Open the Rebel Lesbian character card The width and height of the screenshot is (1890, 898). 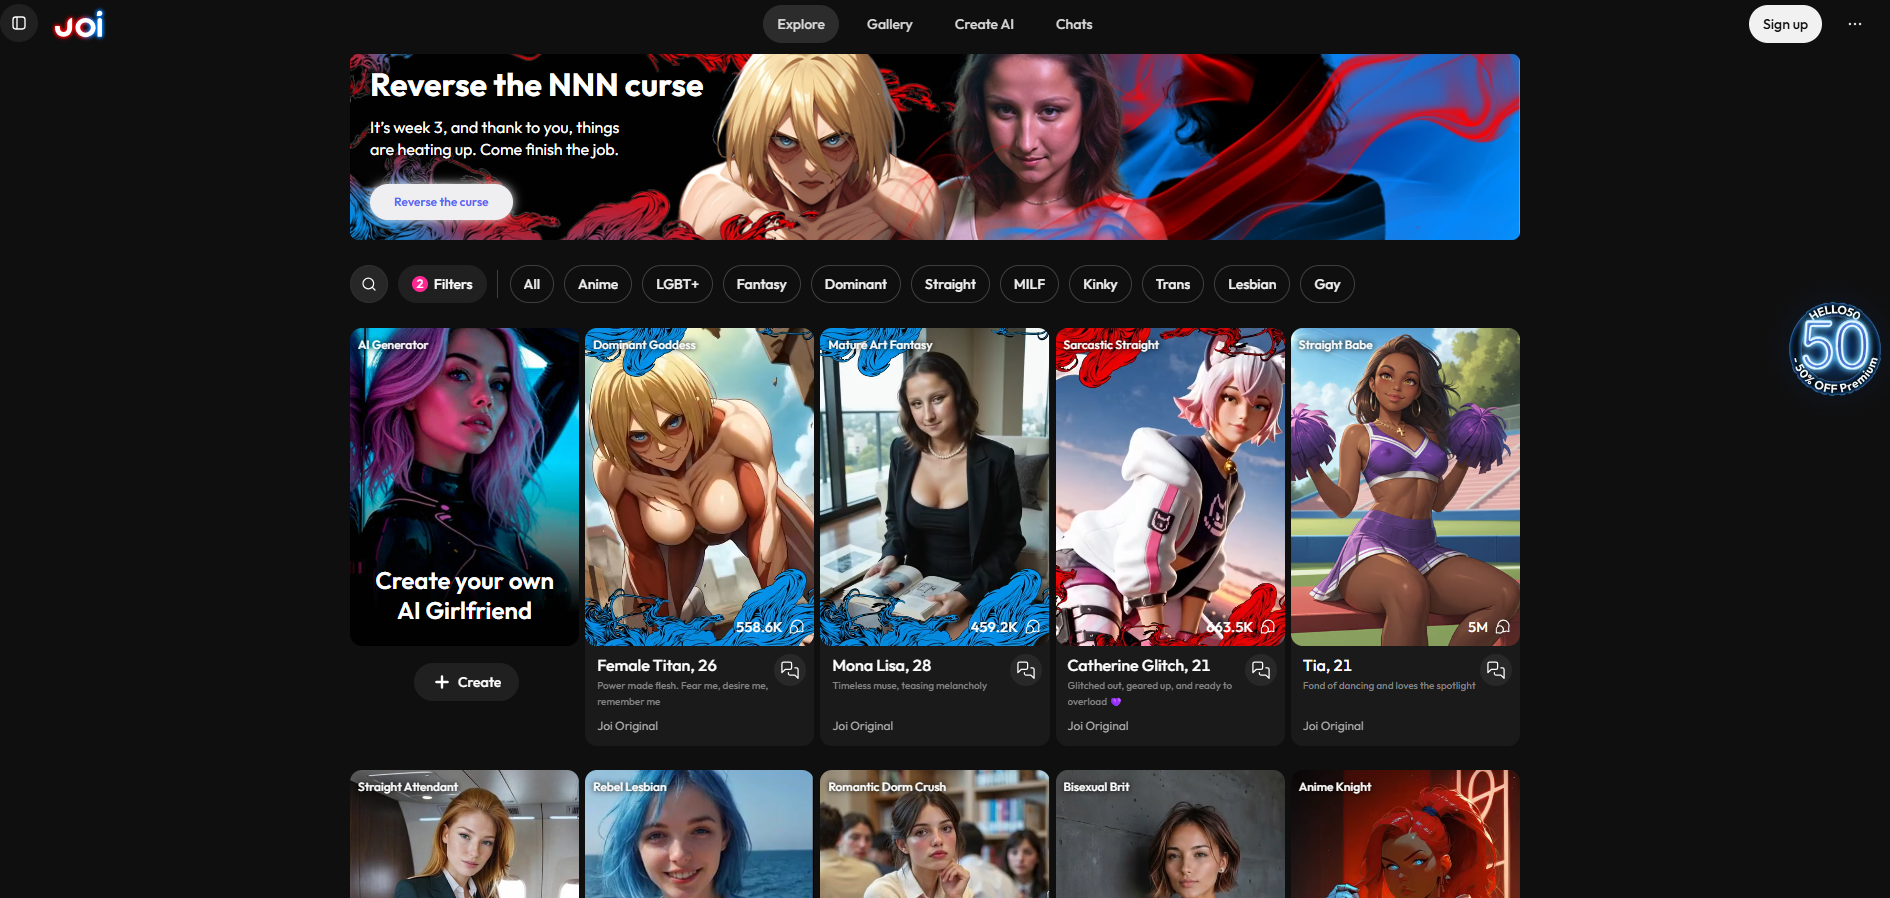pyautogui.click(x=699, y=834)
